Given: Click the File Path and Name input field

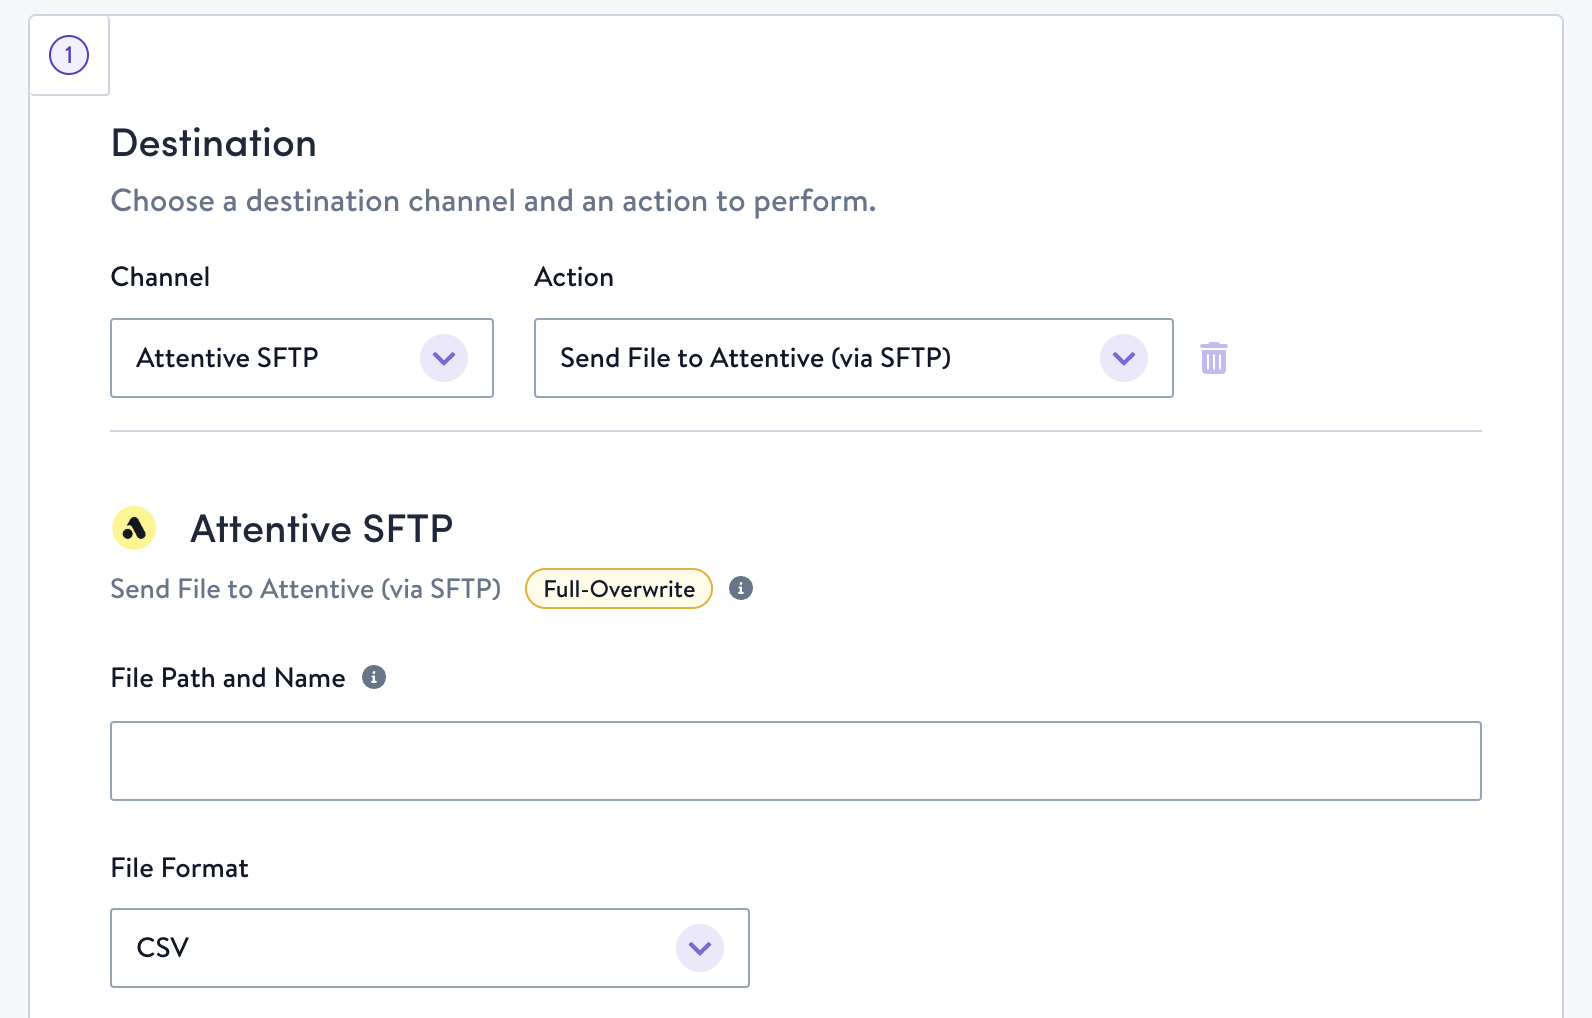Looking at the screenshot, I should [796, 761].
